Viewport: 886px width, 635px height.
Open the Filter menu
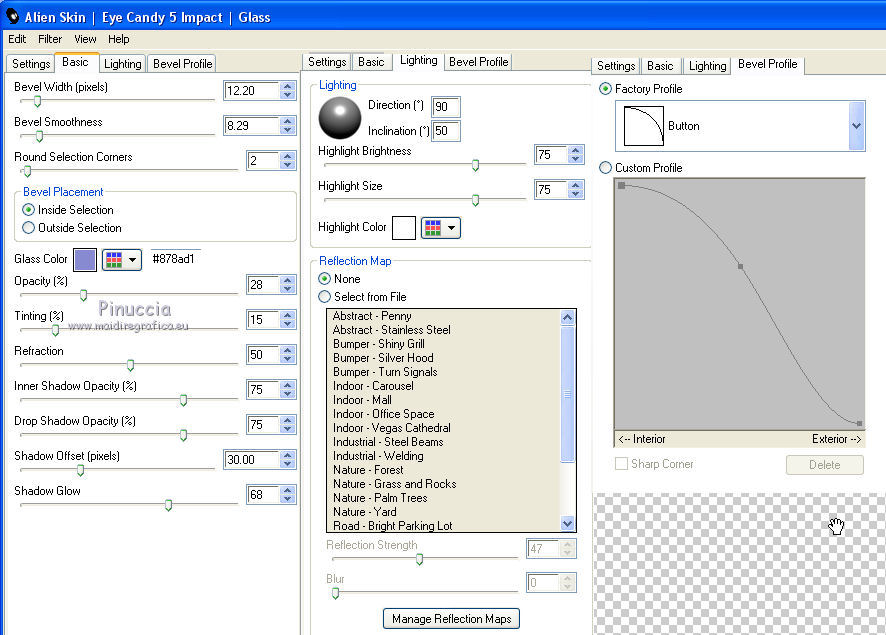[50, 39]
